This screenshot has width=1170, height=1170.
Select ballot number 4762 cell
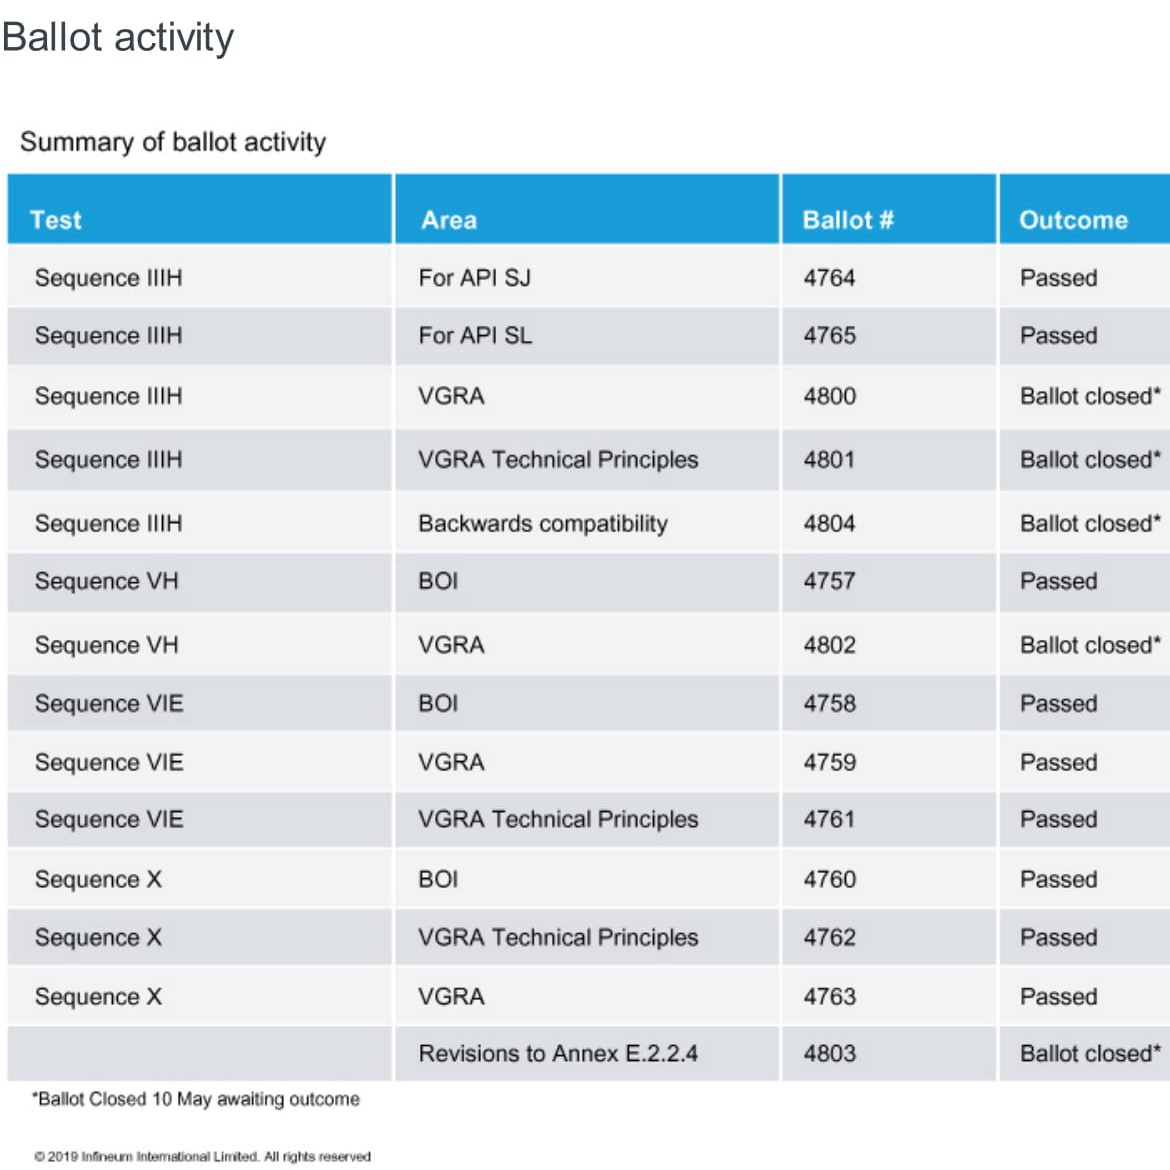click(x=889, y=937)
